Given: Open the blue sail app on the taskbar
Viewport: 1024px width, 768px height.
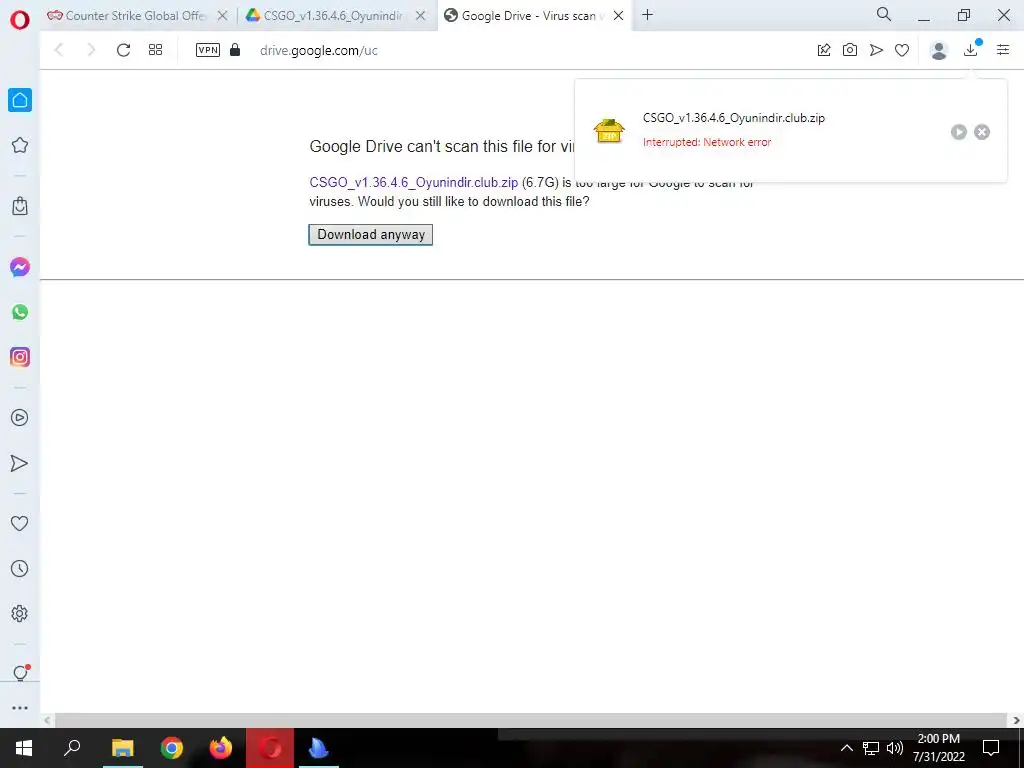Looking at the screenshot, I should [x=319, y=748].
